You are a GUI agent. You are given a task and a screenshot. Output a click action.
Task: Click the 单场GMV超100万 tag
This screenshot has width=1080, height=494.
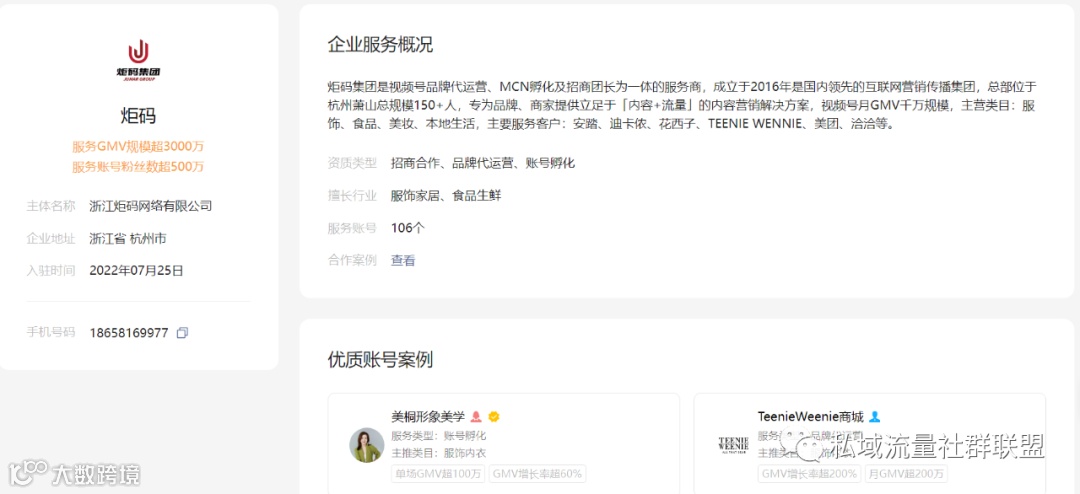pyautogui.click(x=438, y=474)
